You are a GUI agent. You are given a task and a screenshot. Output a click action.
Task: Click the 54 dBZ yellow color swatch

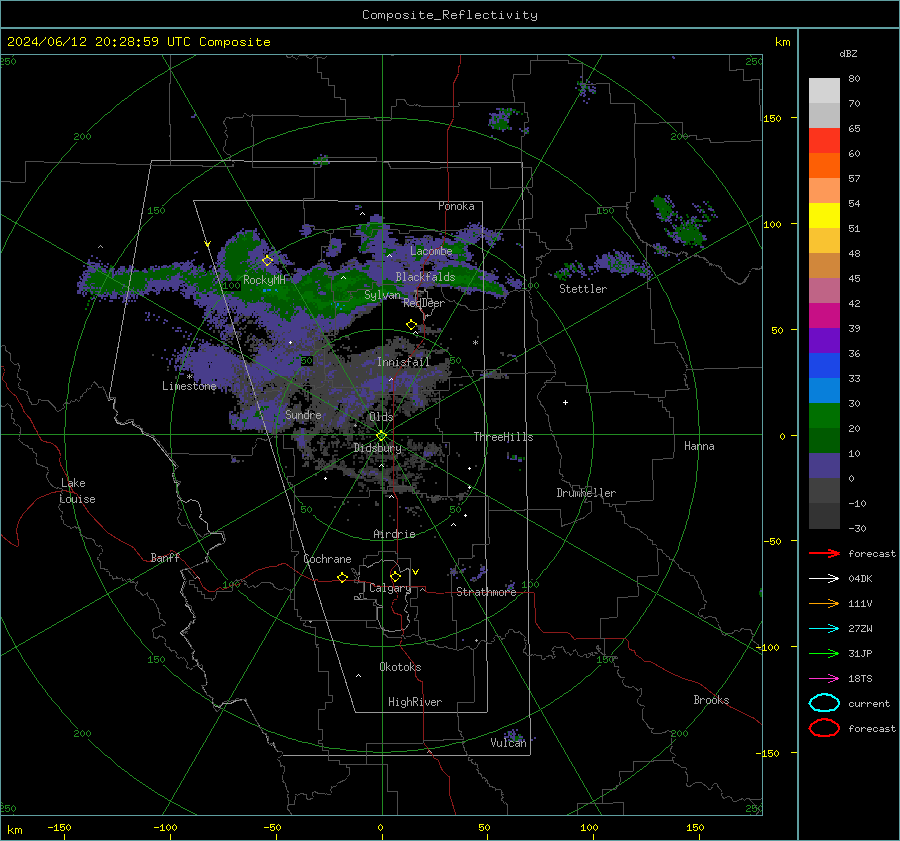click(x=824, y=215)
